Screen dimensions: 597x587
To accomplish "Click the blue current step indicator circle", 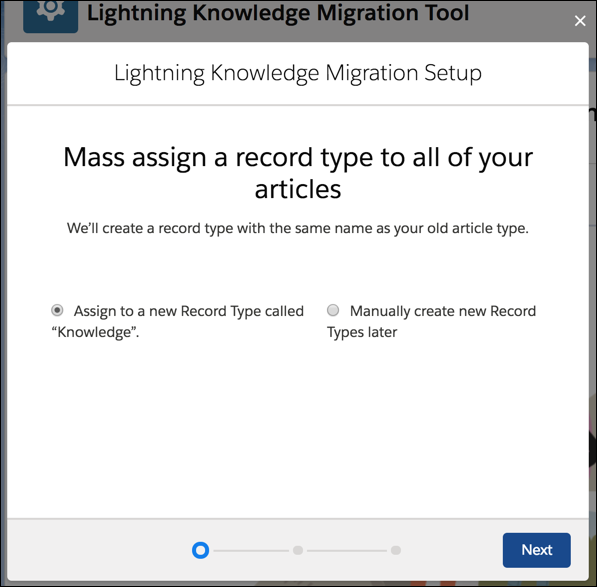I will [x=201, y=550].
